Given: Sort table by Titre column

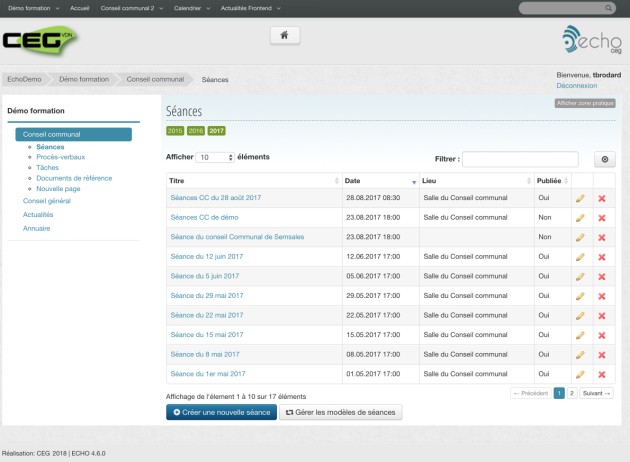Looking at the screenshot, I should (254, 181).
